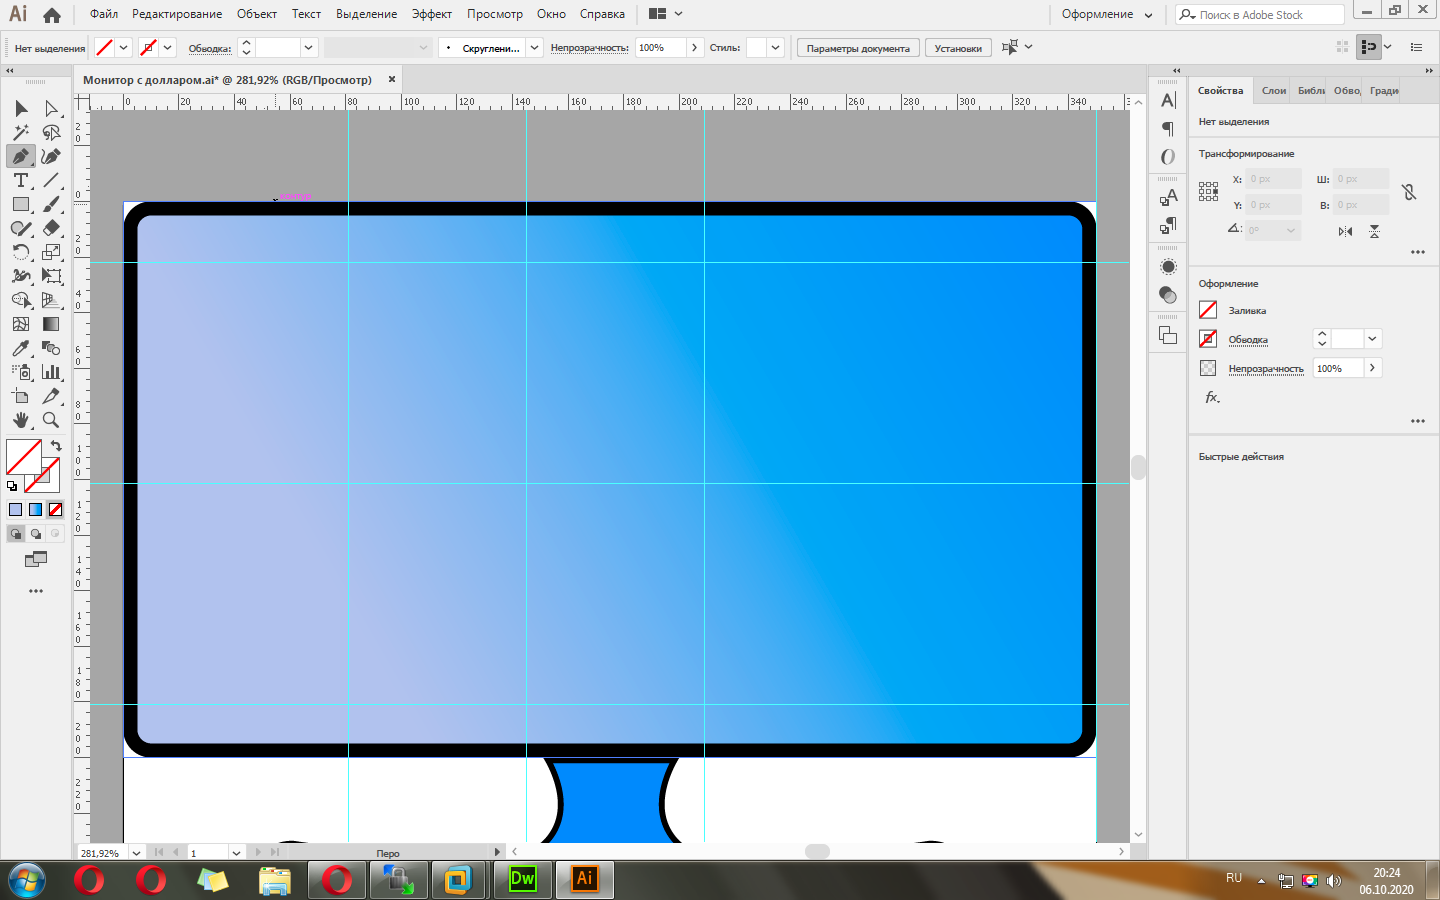The width and height of the screenshot is (1440, 900).
Task: Expand stroke weight dropdown in Properties panel
Action: tap(1372, 339)
